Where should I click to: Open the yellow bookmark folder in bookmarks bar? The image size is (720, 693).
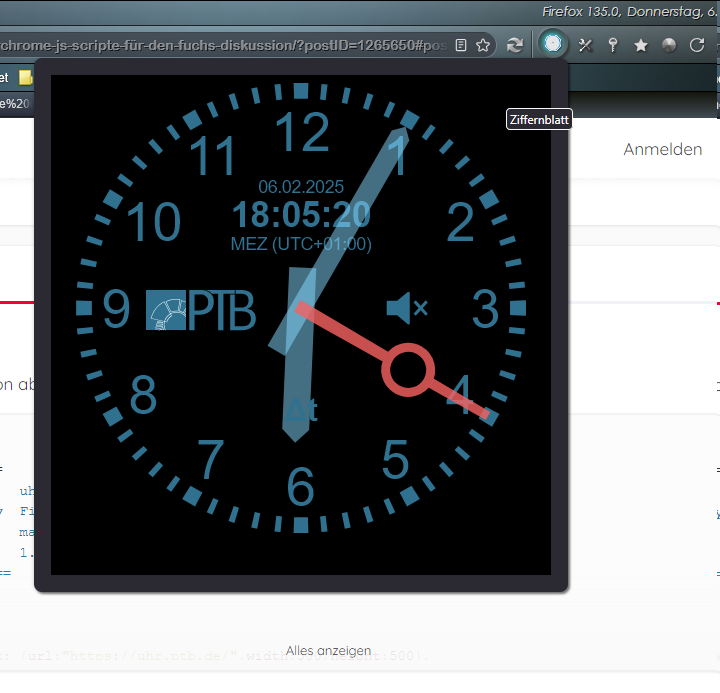tap(26, 78)
